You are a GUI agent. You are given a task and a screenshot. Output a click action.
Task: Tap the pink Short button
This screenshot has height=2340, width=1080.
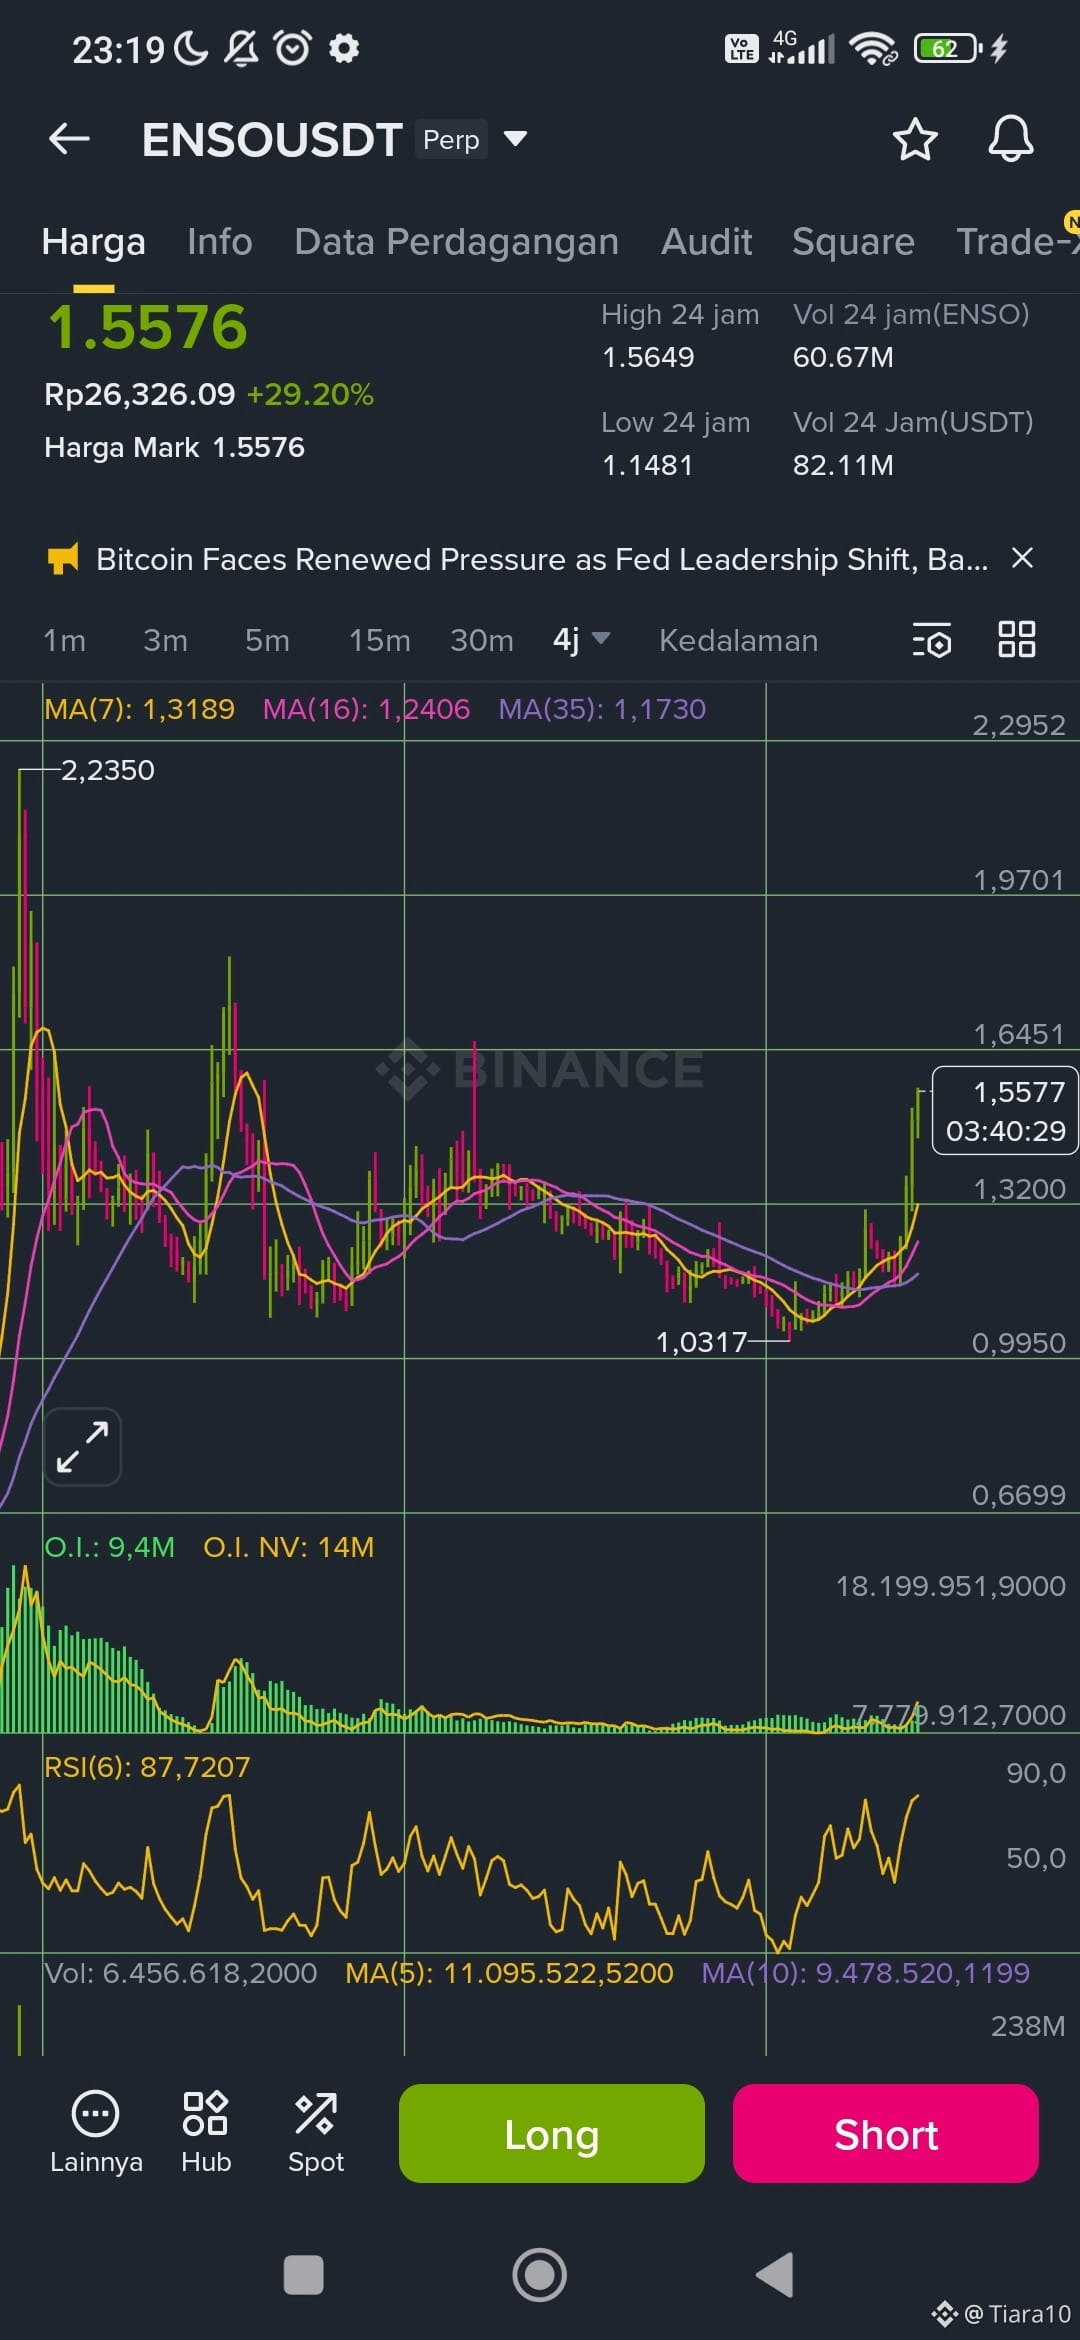pos(886,2133)
